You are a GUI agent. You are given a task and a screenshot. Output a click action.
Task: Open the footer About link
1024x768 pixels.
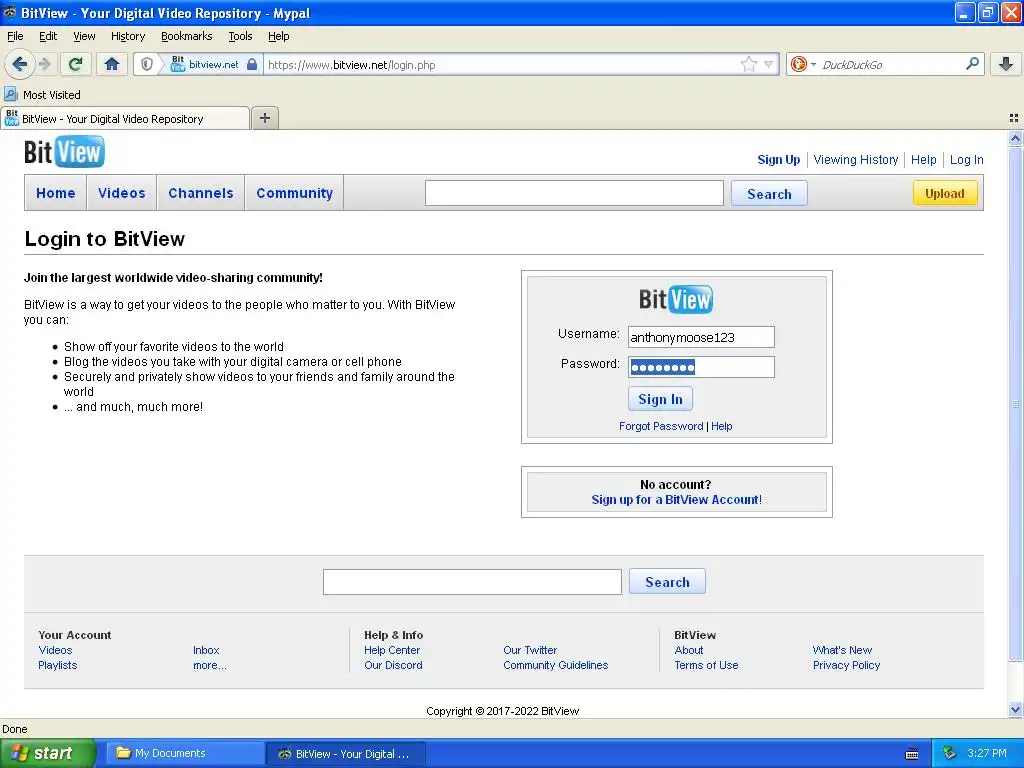[x=688, y=650]
